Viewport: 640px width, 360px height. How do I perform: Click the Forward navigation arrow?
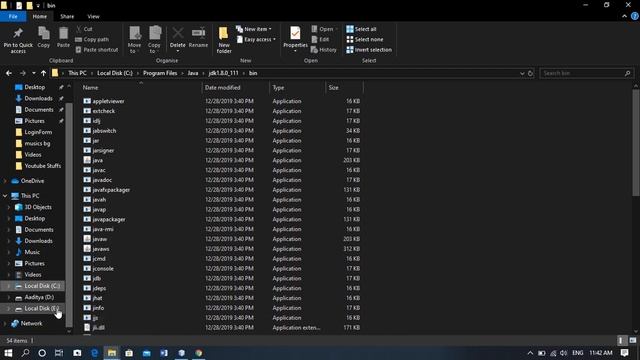pyautogui.click(x=22, y=73)
